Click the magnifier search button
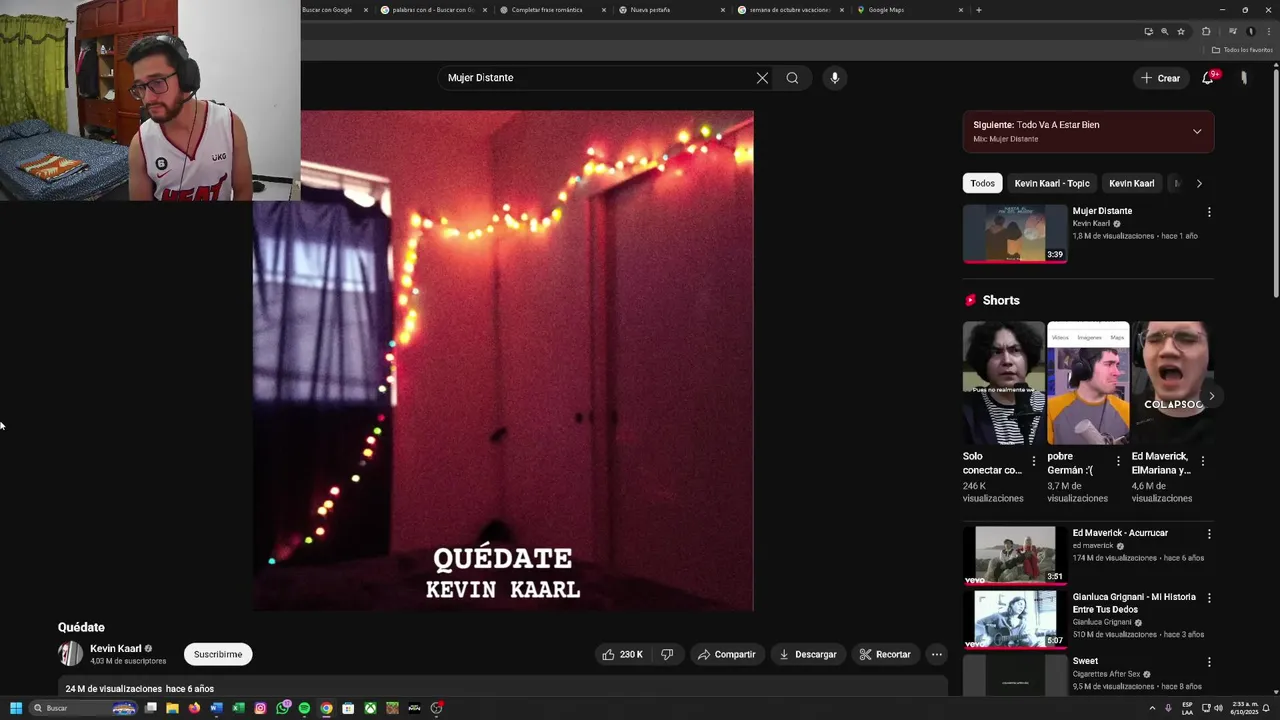Image resolution: width=1280 pixels, height=720 pixels. point(792,78)
